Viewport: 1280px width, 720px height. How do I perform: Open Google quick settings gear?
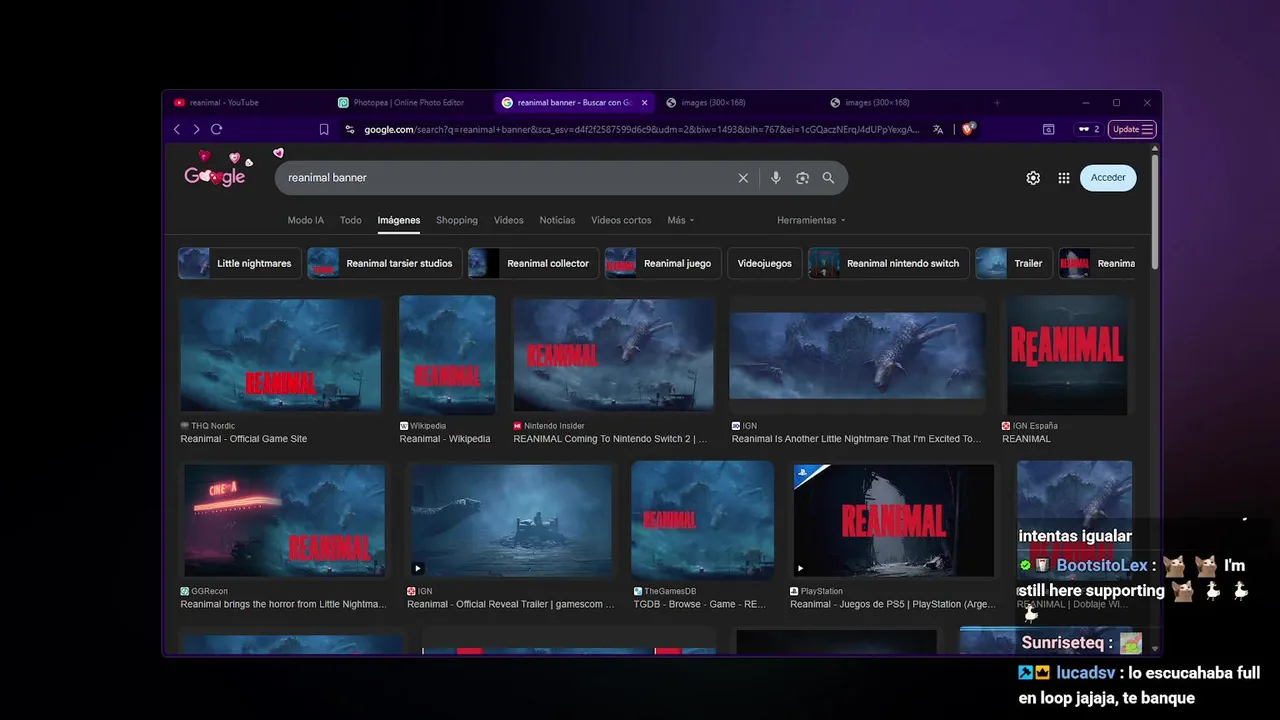[x=1033, y=178]
